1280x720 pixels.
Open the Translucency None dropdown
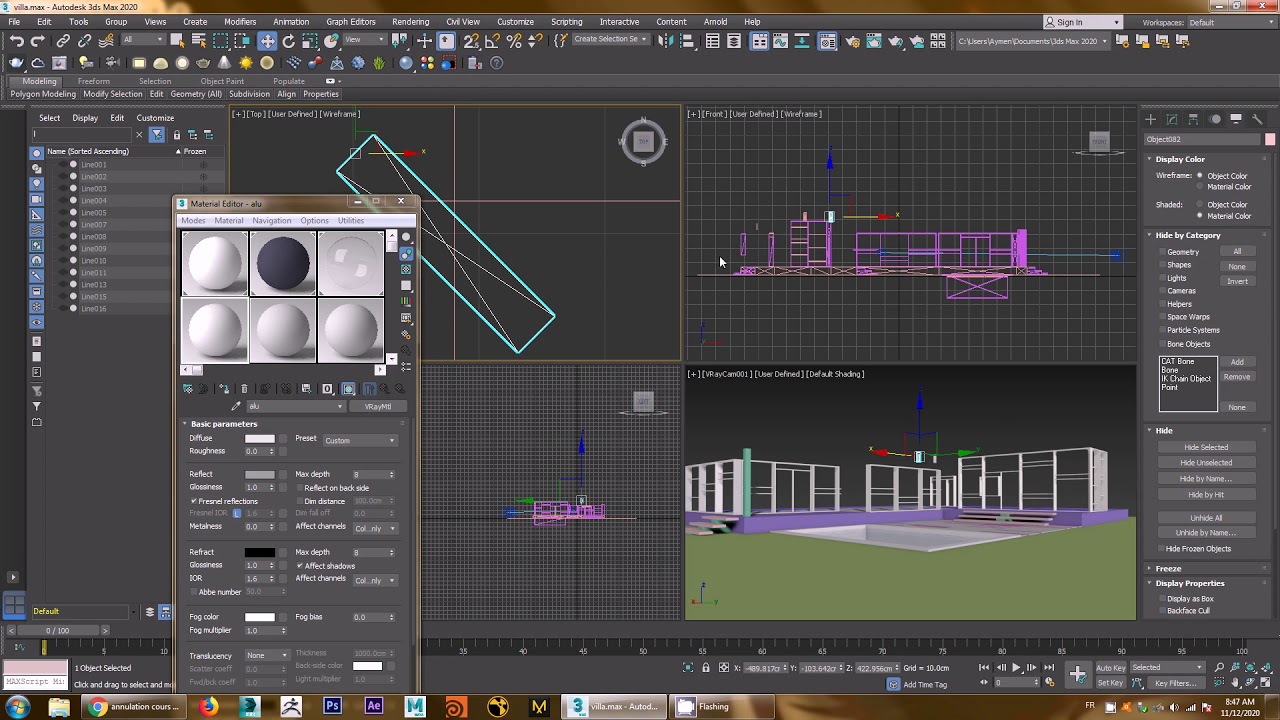pyautogui.click(x=267, y=655)
